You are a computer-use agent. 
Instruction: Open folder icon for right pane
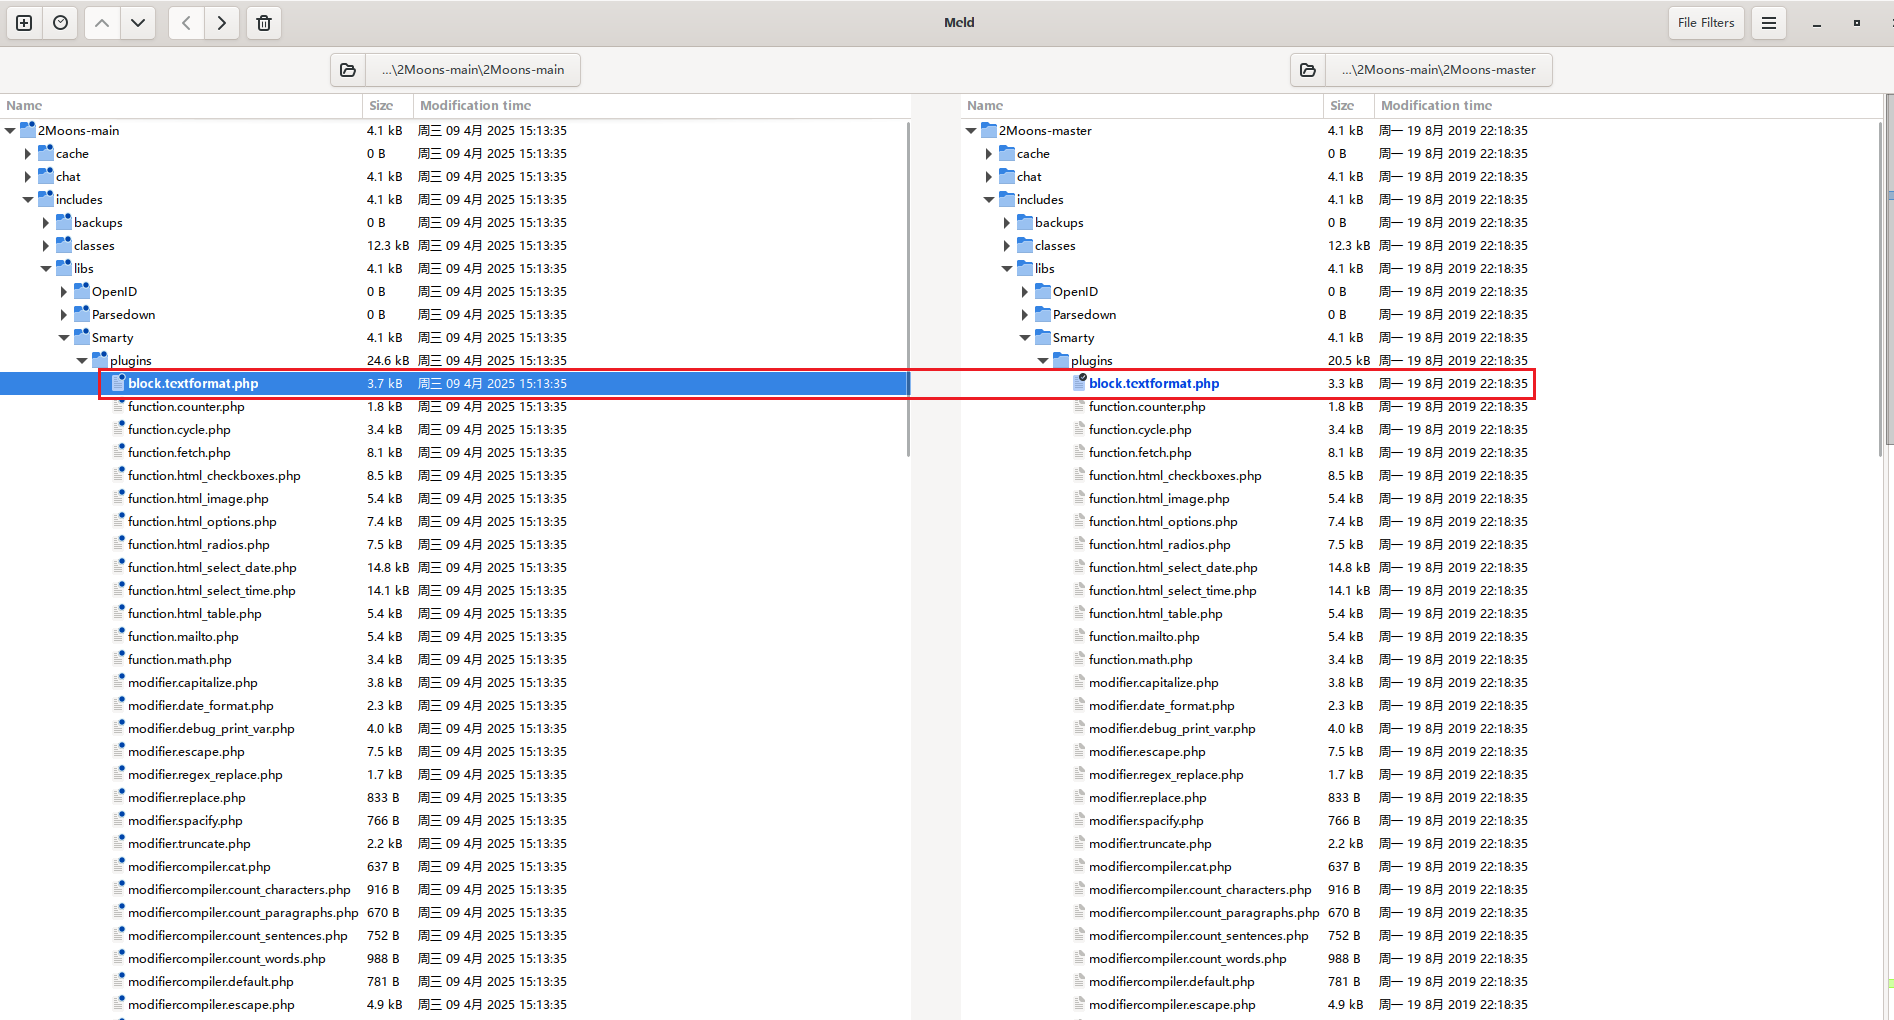1308,70
